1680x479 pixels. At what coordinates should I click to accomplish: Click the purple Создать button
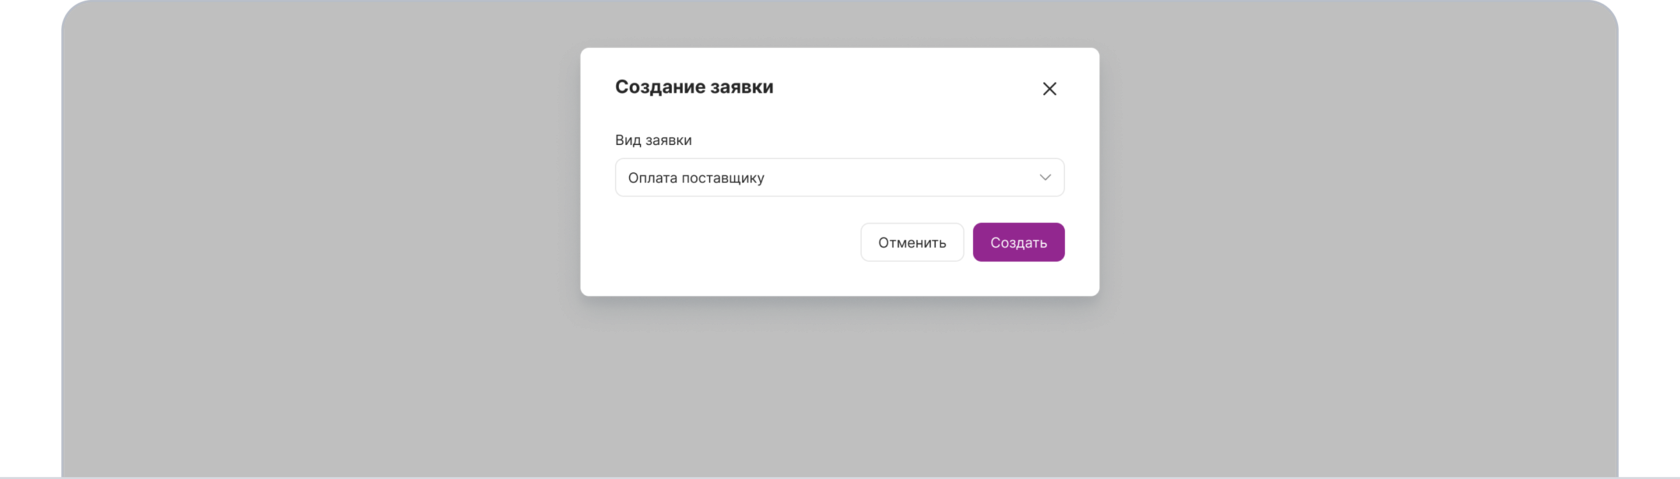pyautogui.click(x=1018, y=242)
